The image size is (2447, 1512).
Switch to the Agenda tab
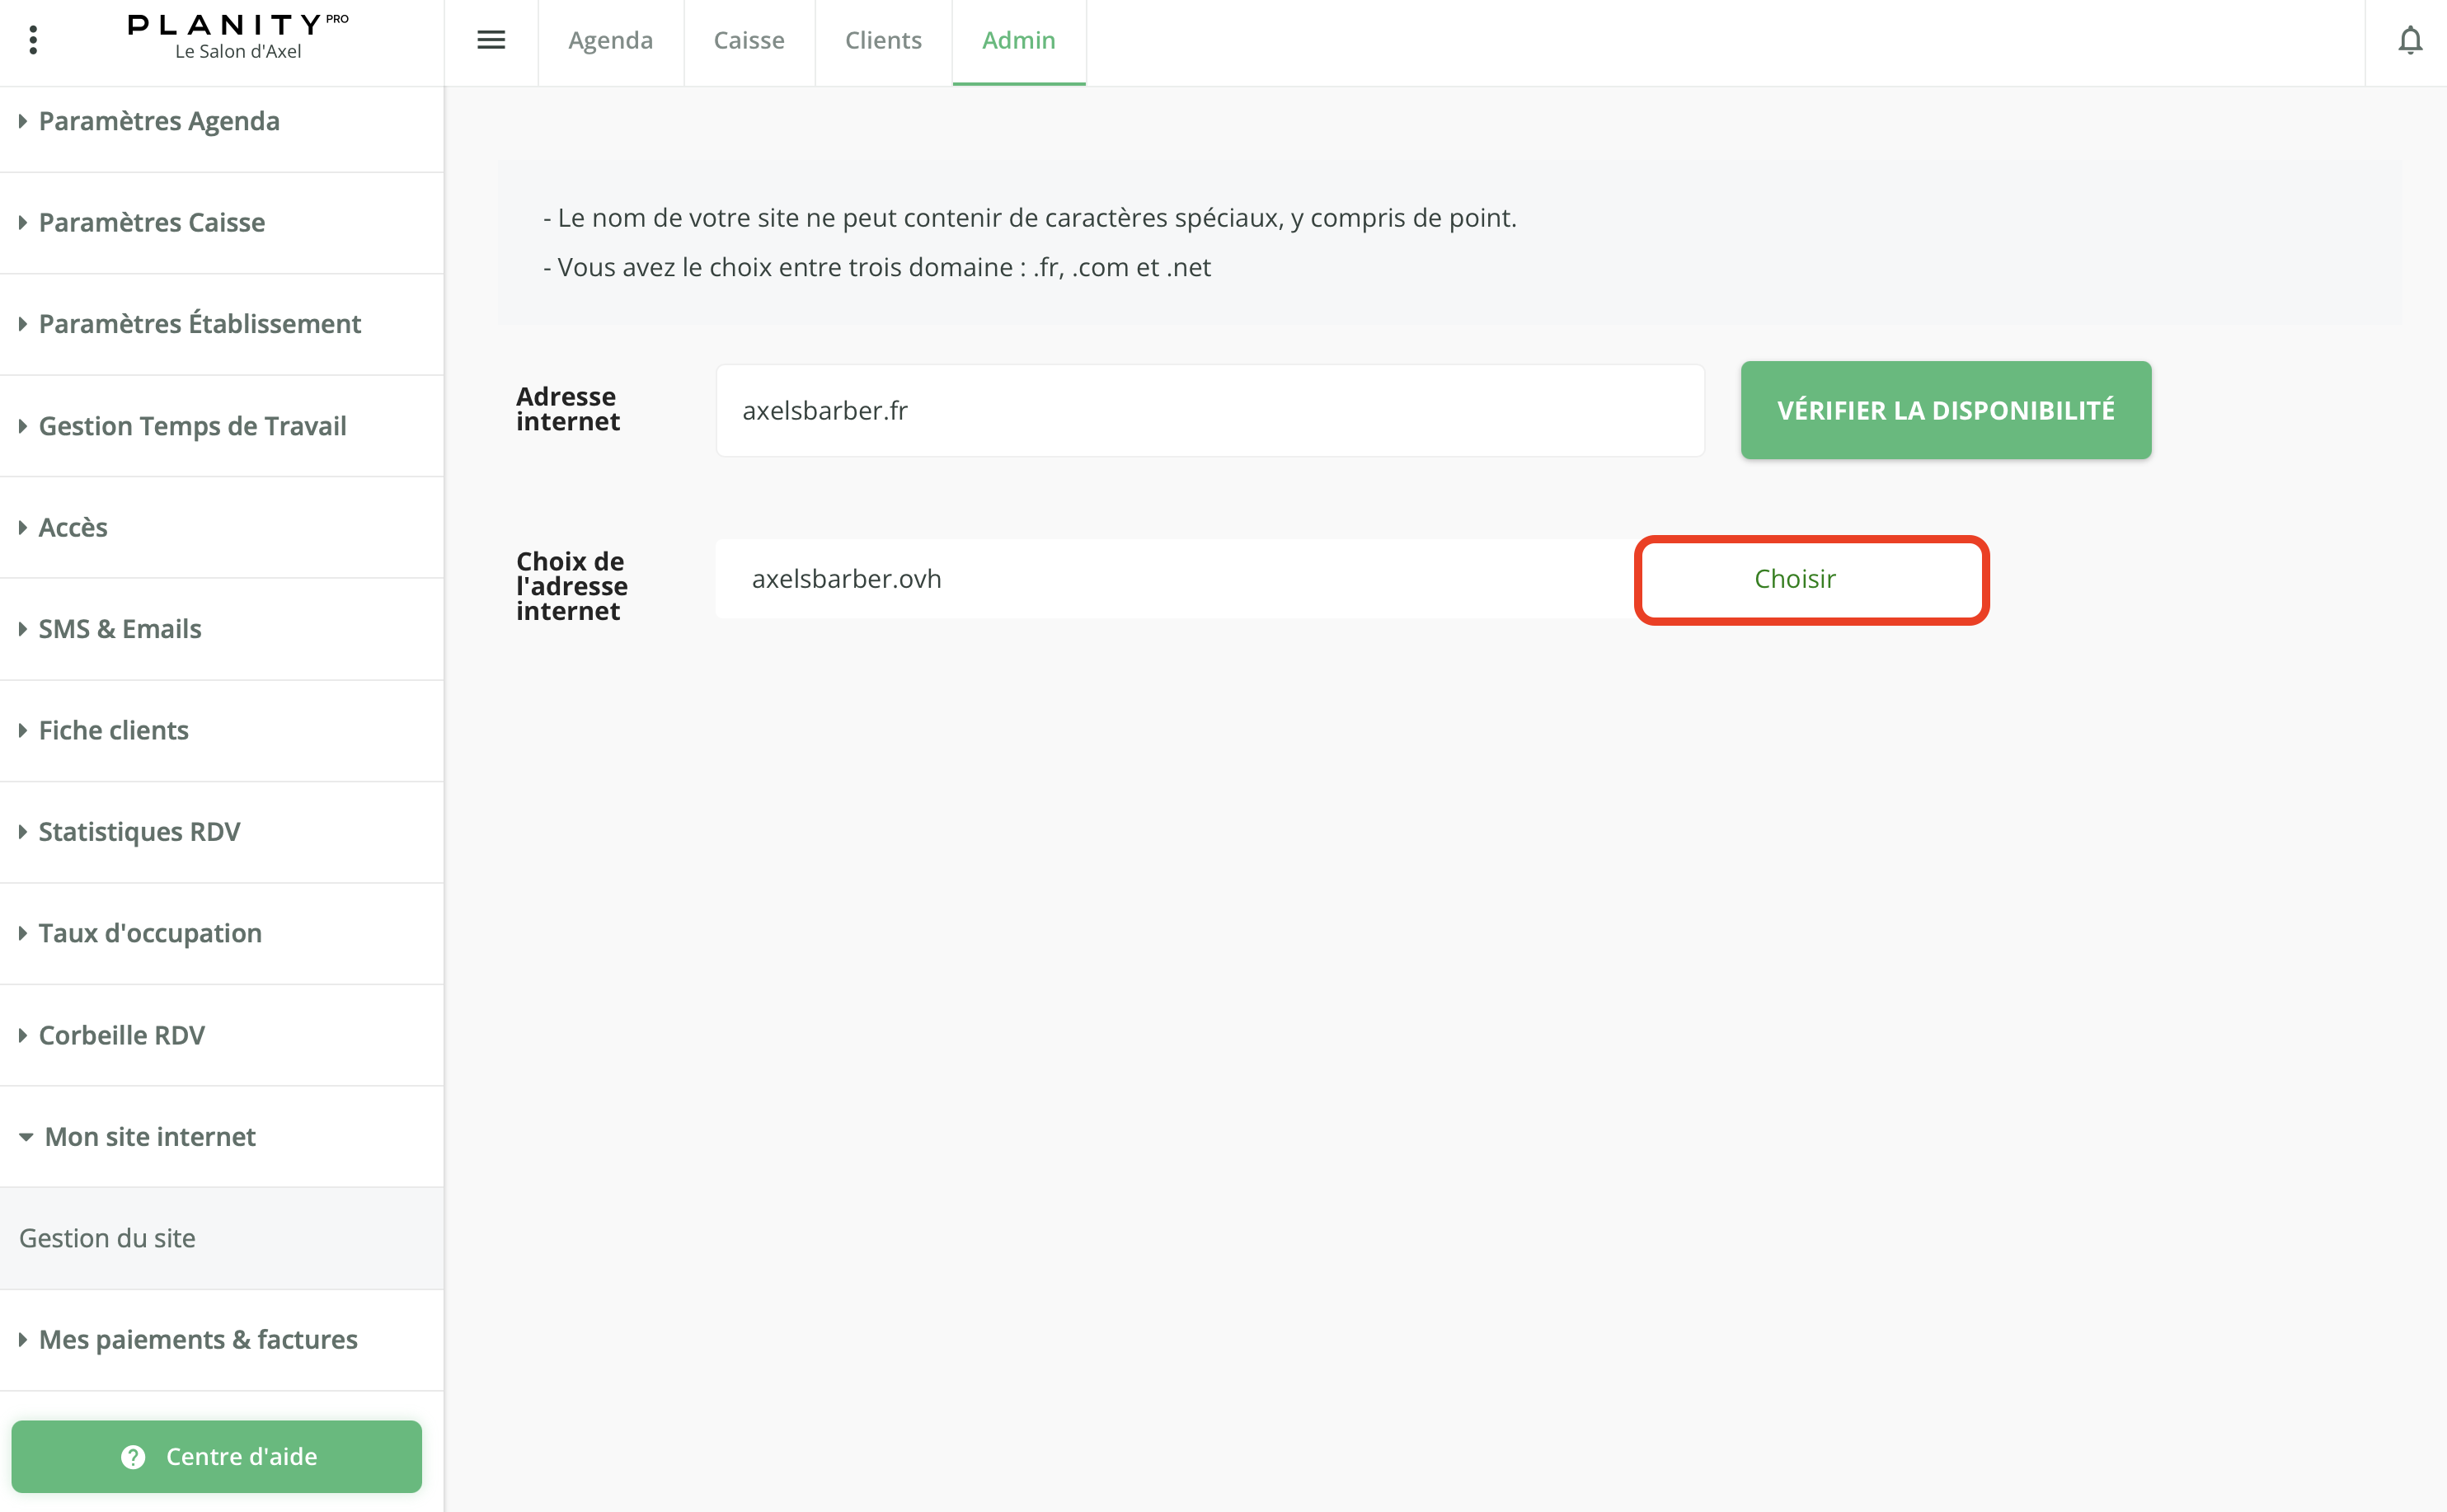tap(610, 41)
